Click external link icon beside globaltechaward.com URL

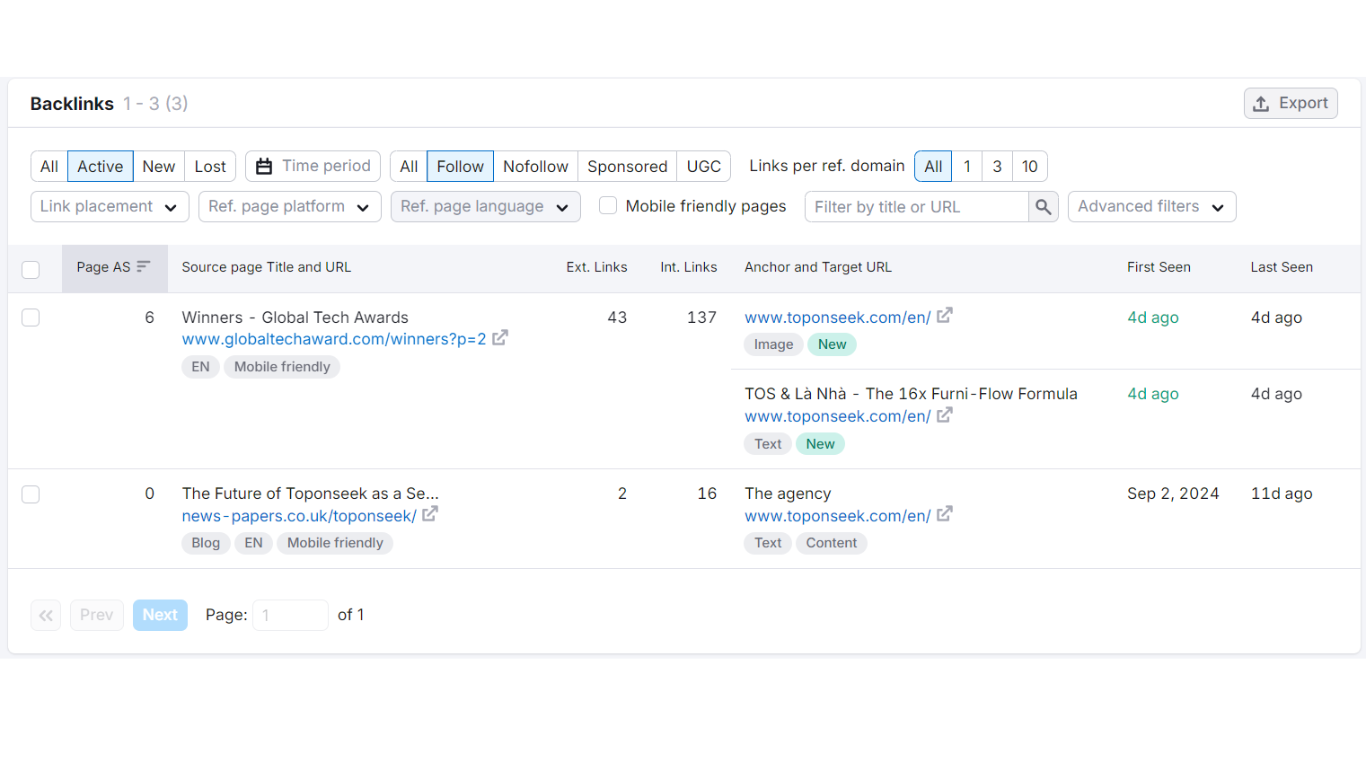pyautogui.click(x=500, y=338)
